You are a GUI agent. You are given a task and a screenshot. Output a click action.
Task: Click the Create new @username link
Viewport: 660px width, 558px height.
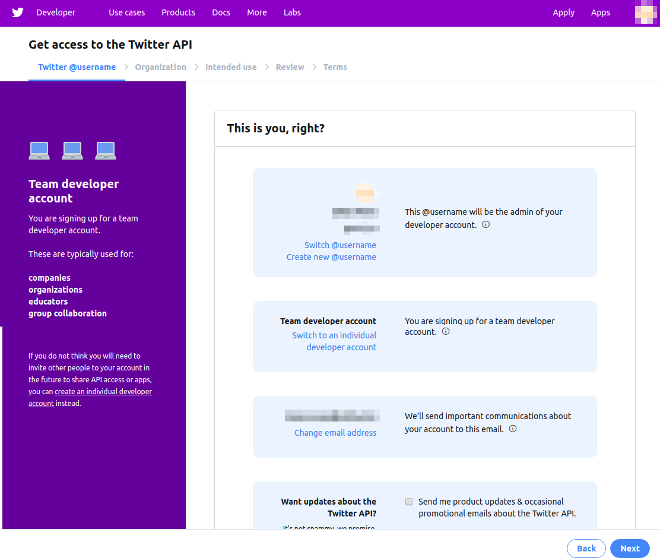point(331,257)
